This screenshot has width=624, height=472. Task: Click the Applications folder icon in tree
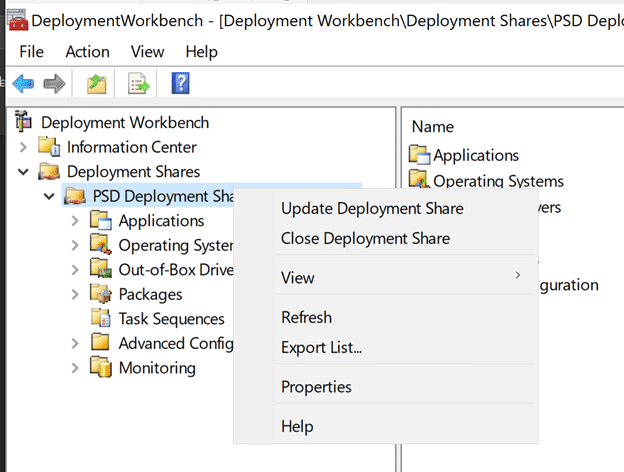pyautogui.click(x=101, y=220)
